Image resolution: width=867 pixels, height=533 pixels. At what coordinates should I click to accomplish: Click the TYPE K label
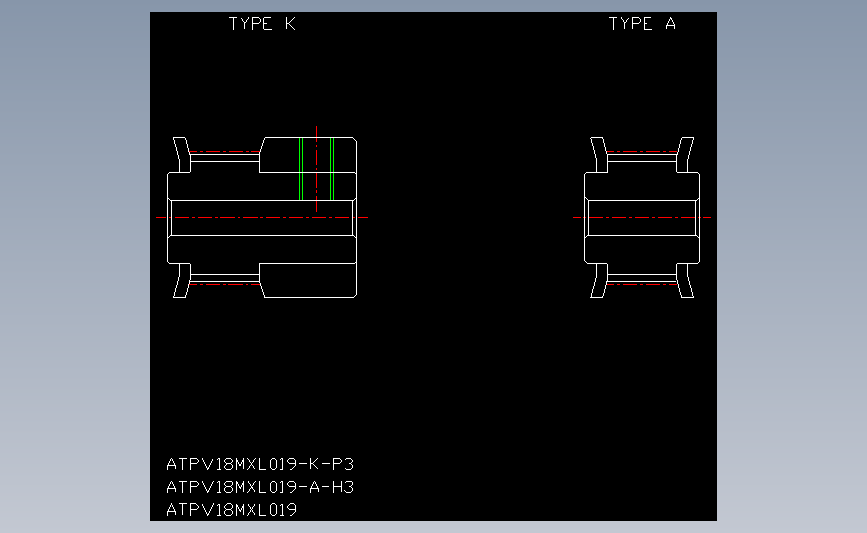(262, 24)
